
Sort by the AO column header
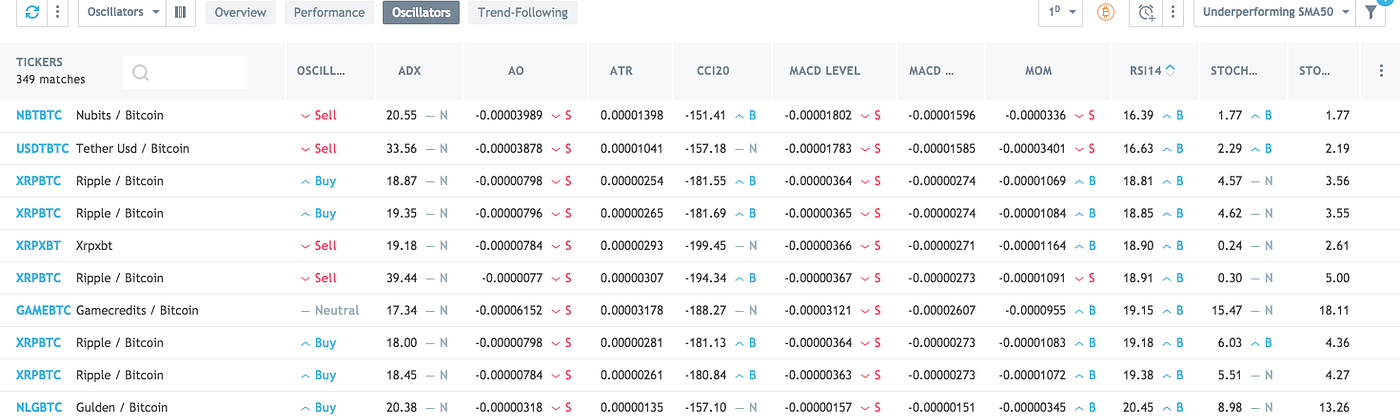pos(516,71)
